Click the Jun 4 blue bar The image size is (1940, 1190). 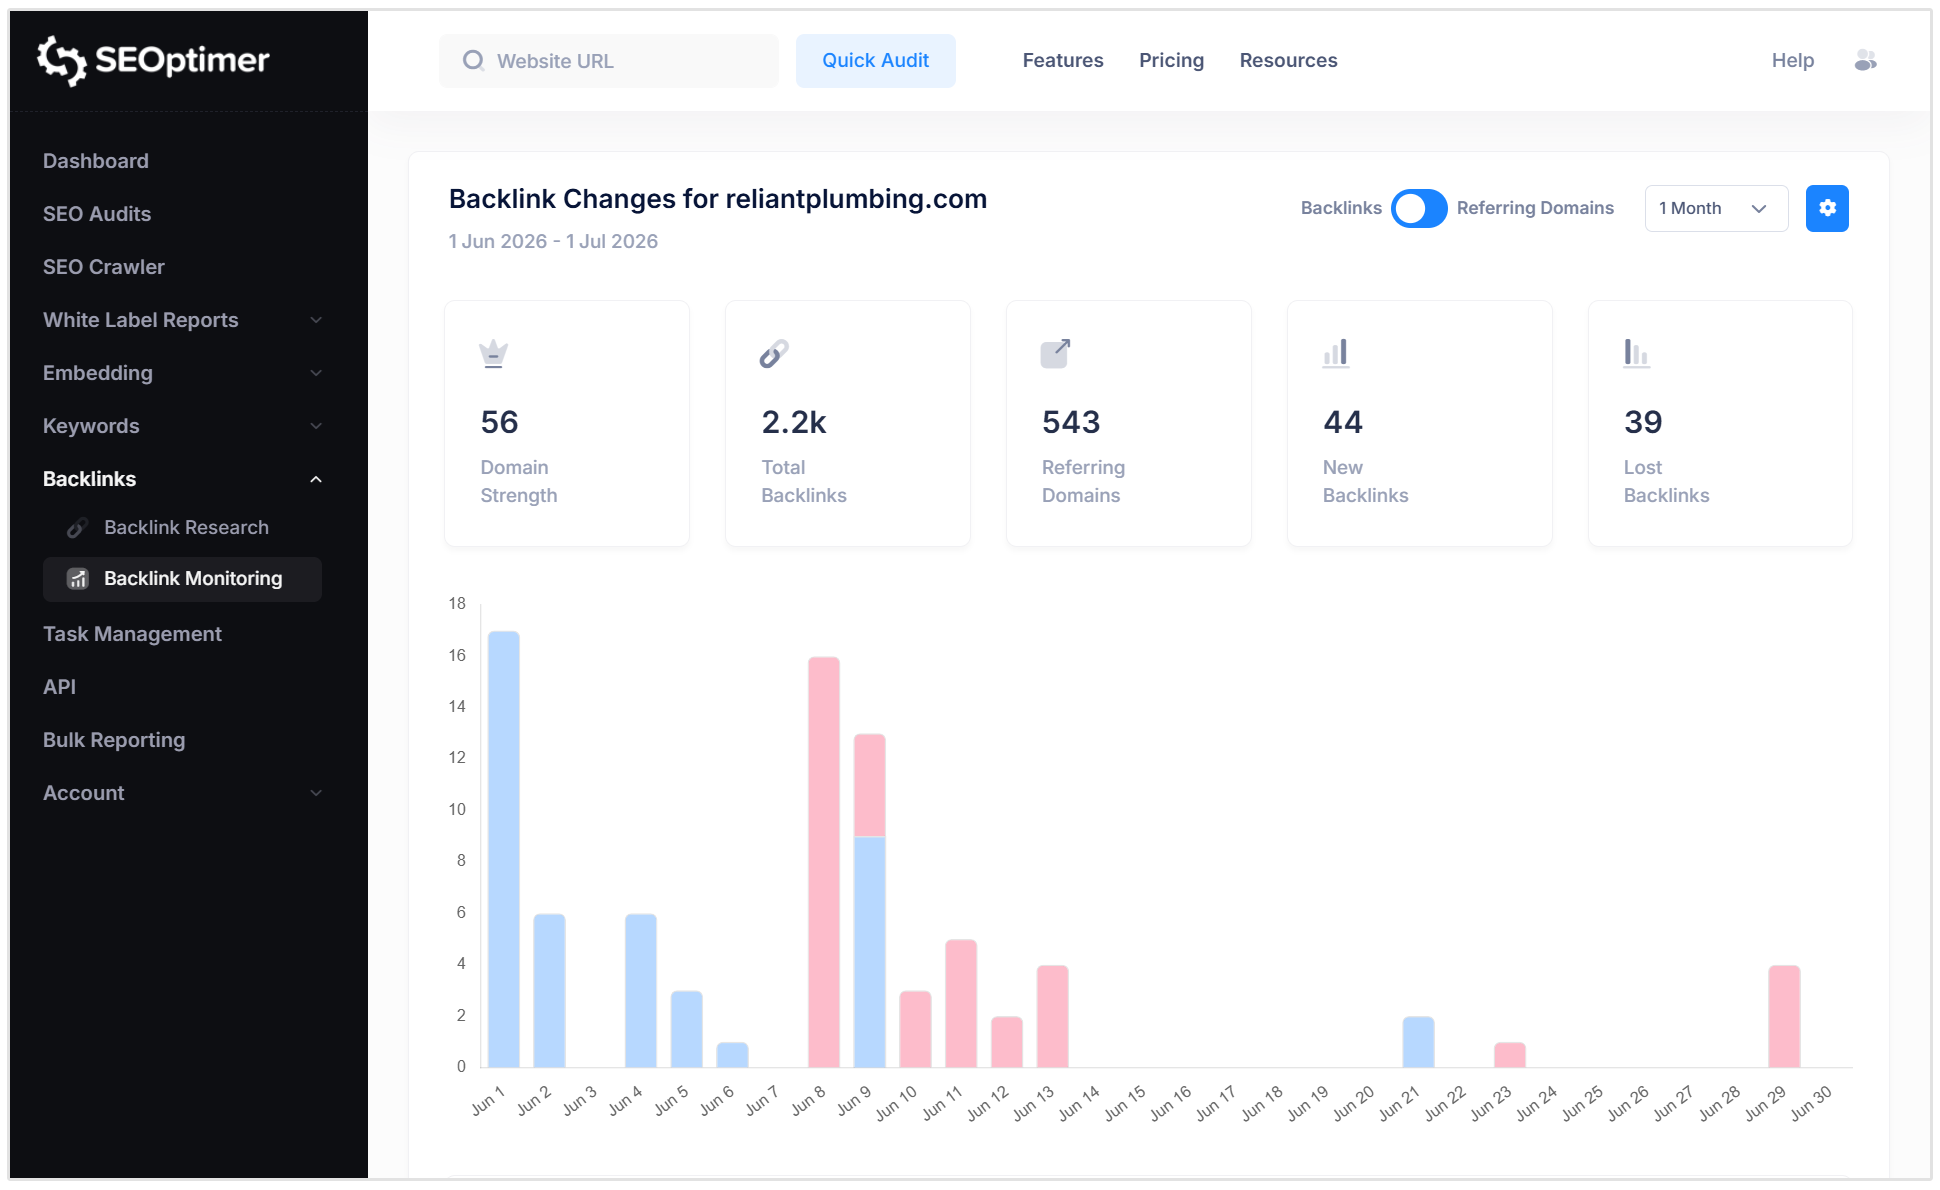pyautogui.click(x=641, y=990)
